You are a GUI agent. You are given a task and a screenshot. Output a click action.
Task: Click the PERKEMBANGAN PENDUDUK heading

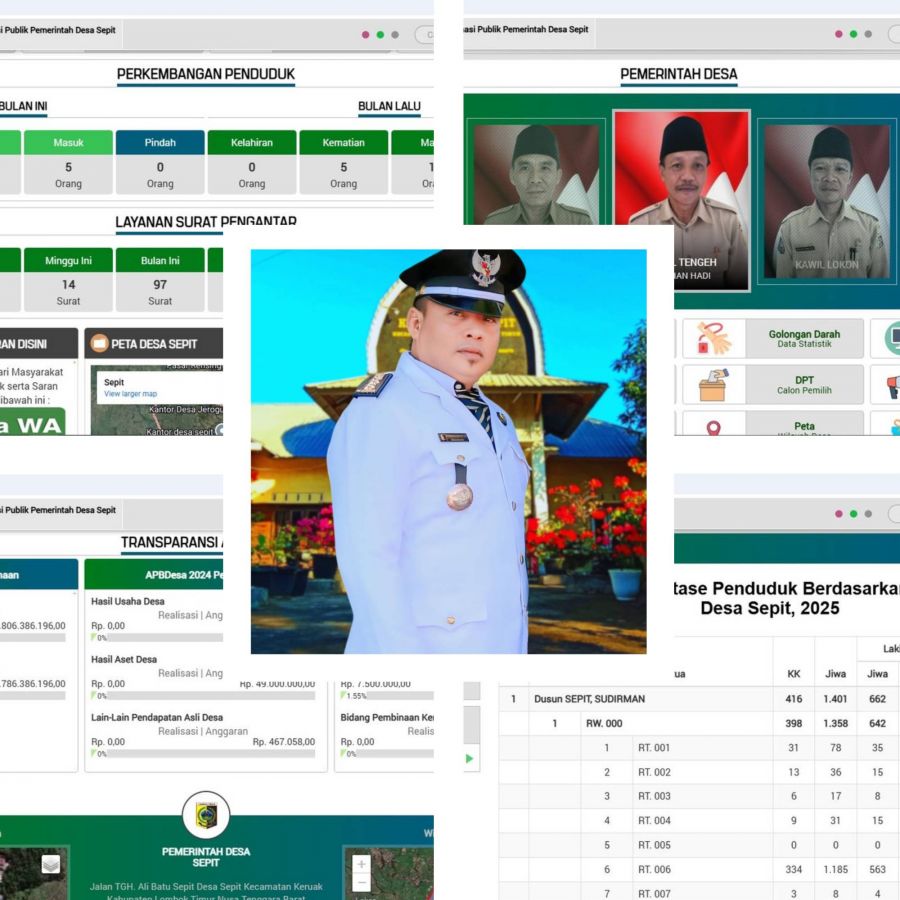205,74
